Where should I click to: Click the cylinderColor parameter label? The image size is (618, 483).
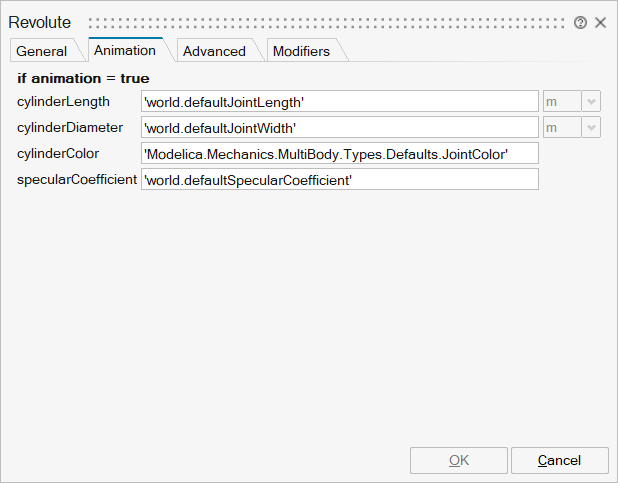[58, 153]
